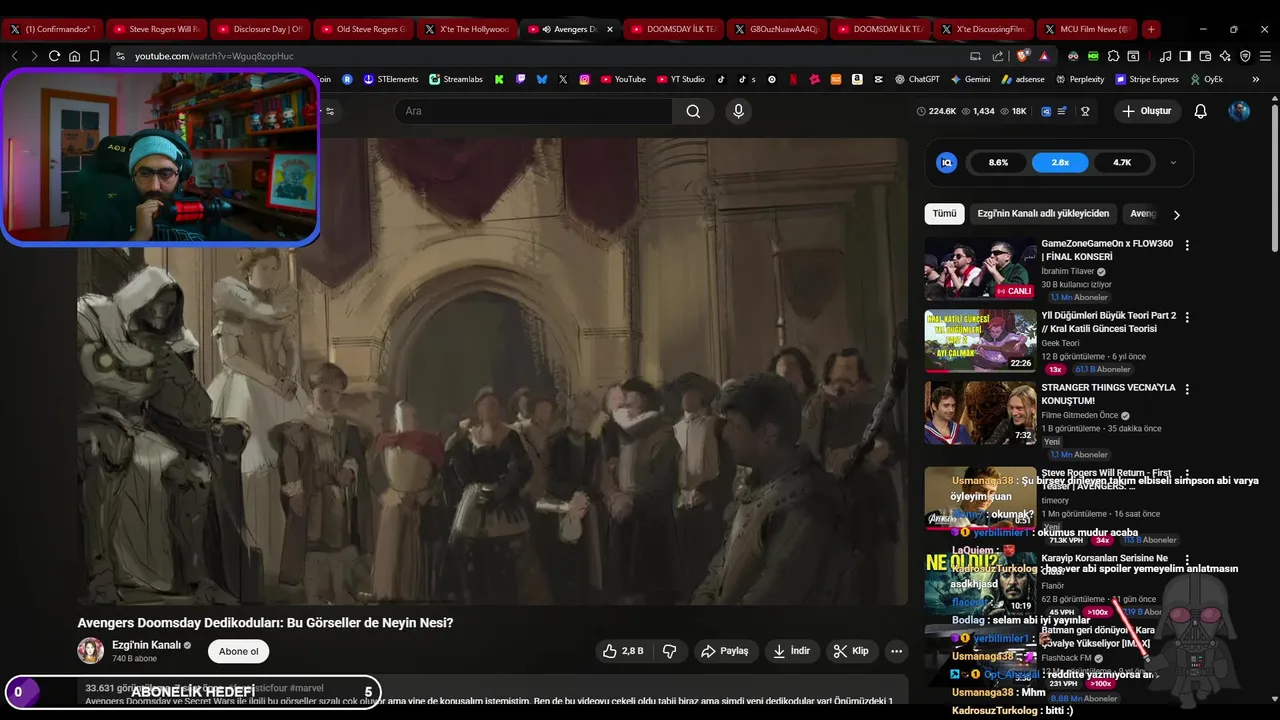
Task: Switch to X'te The Hollywood tab
Action: [467, 29]
